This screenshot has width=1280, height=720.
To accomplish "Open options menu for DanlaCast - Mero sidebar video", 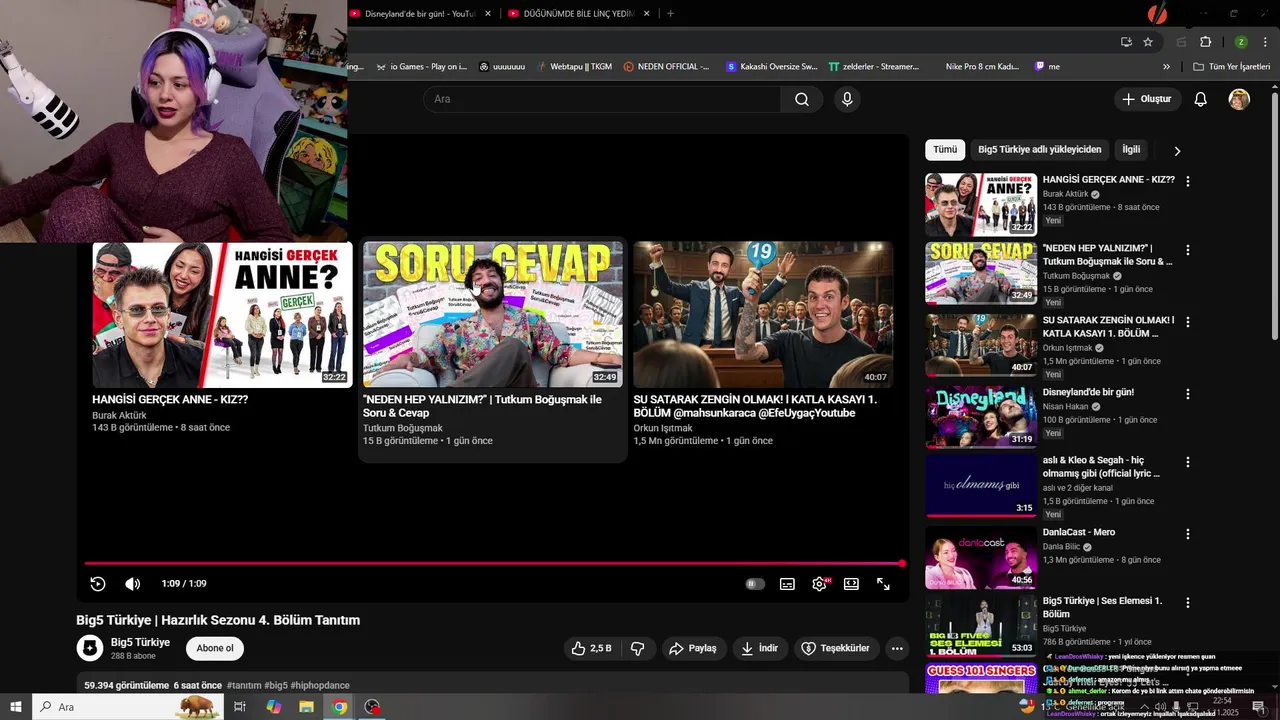I will tap(1188, 534).
